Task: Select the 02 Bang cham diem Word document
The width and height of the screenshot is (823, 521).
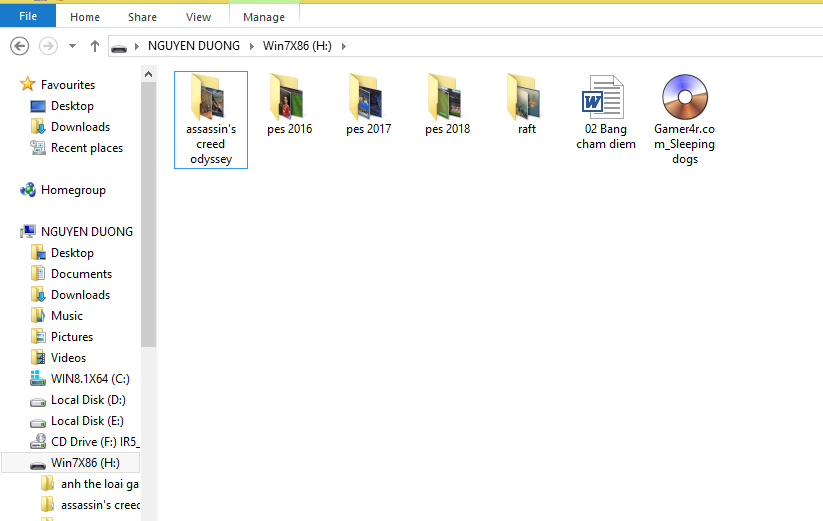Action: point(606,112)
